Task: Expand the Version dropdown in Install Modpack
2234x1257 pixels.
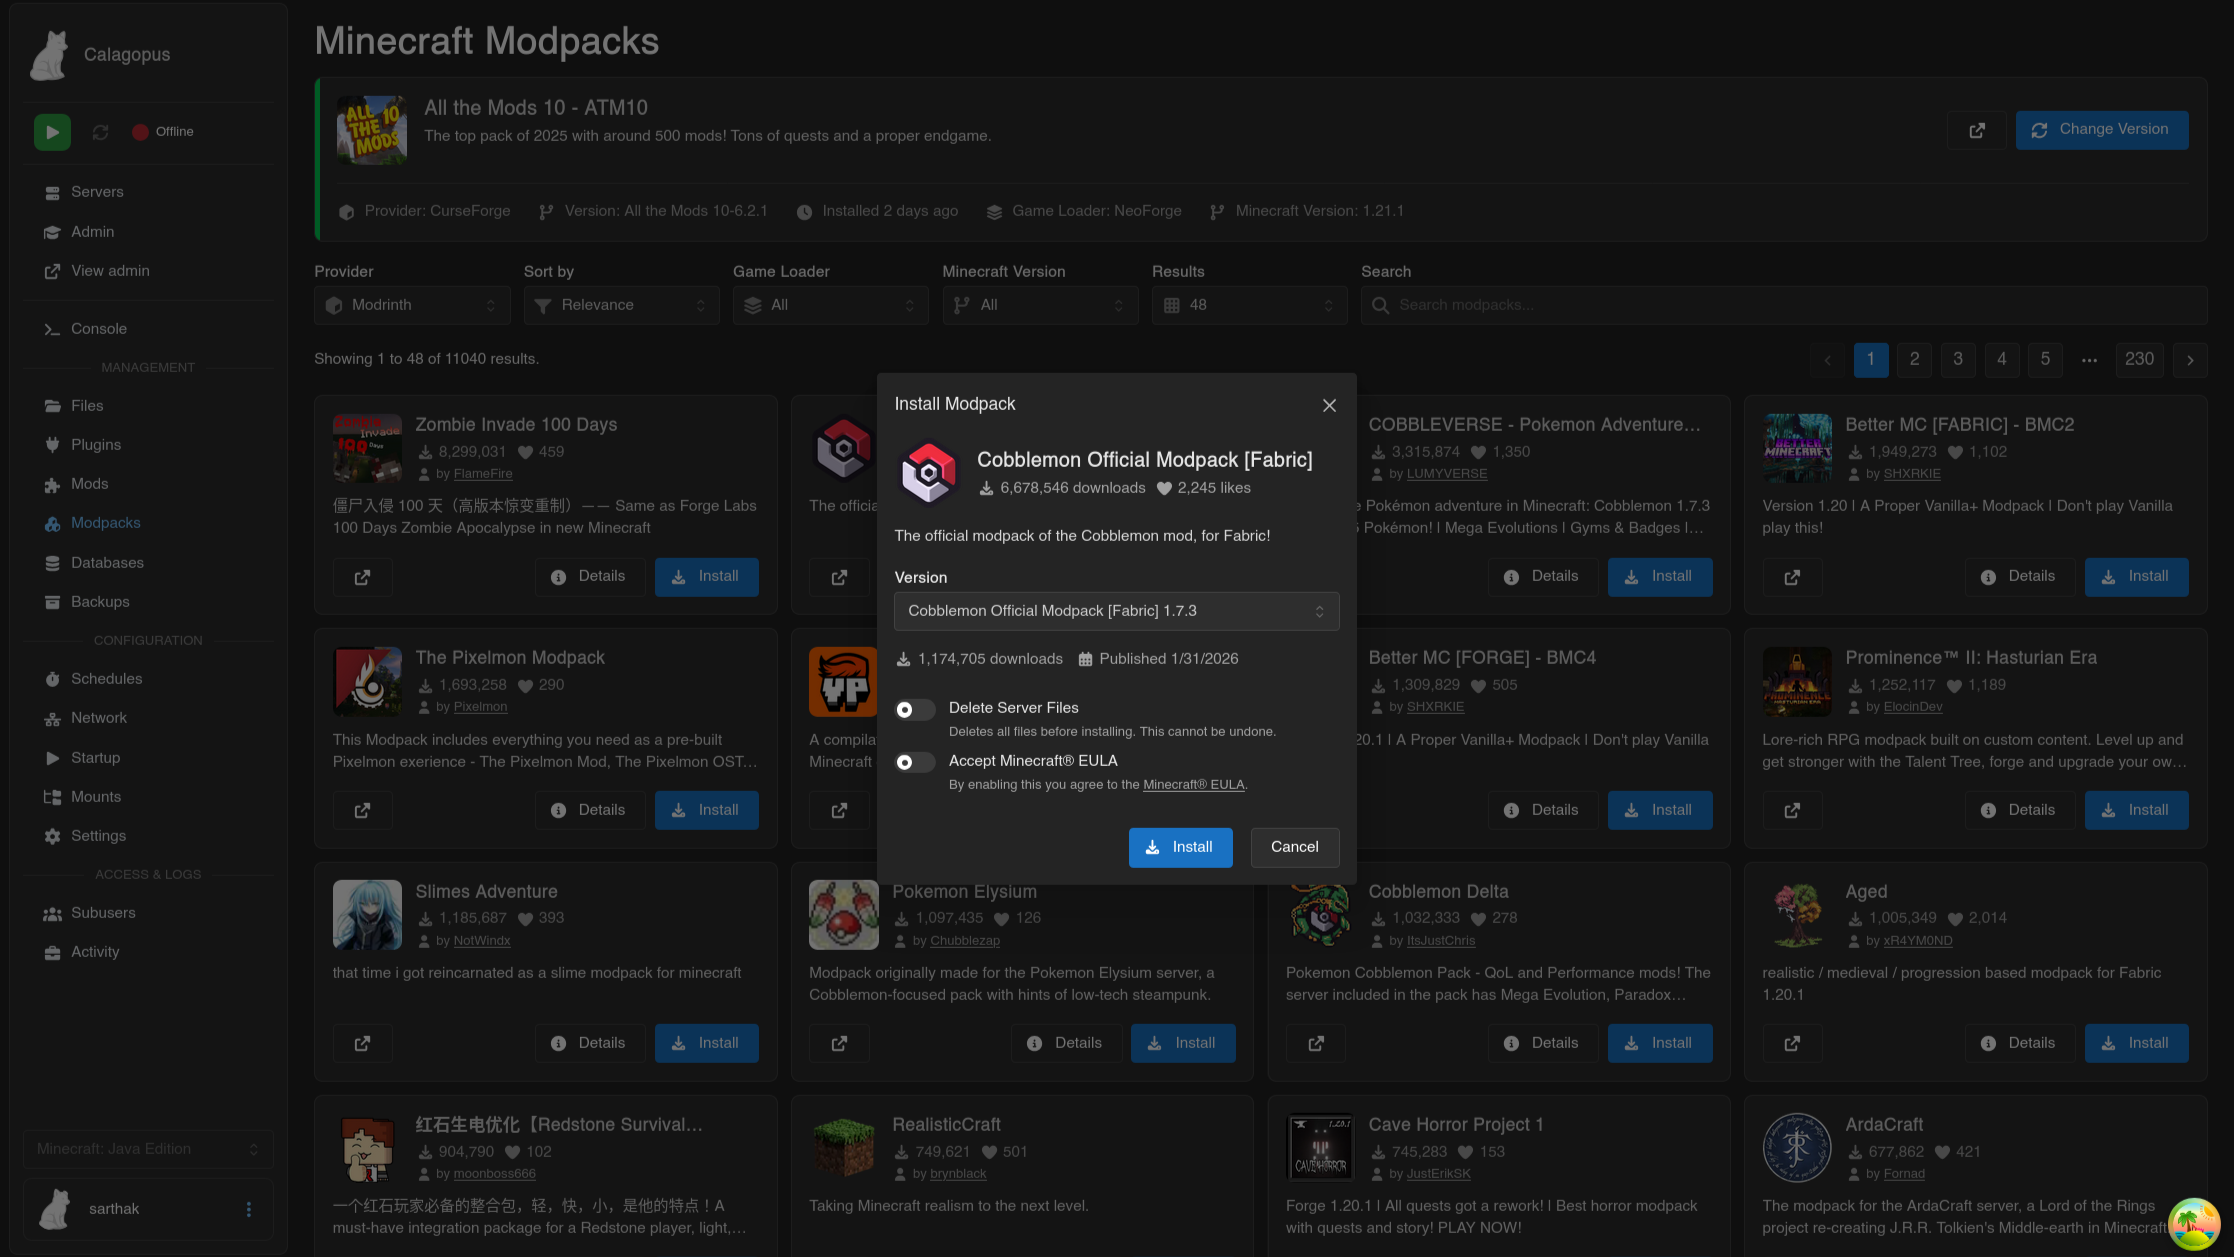Action: (x=1116, y=611)
